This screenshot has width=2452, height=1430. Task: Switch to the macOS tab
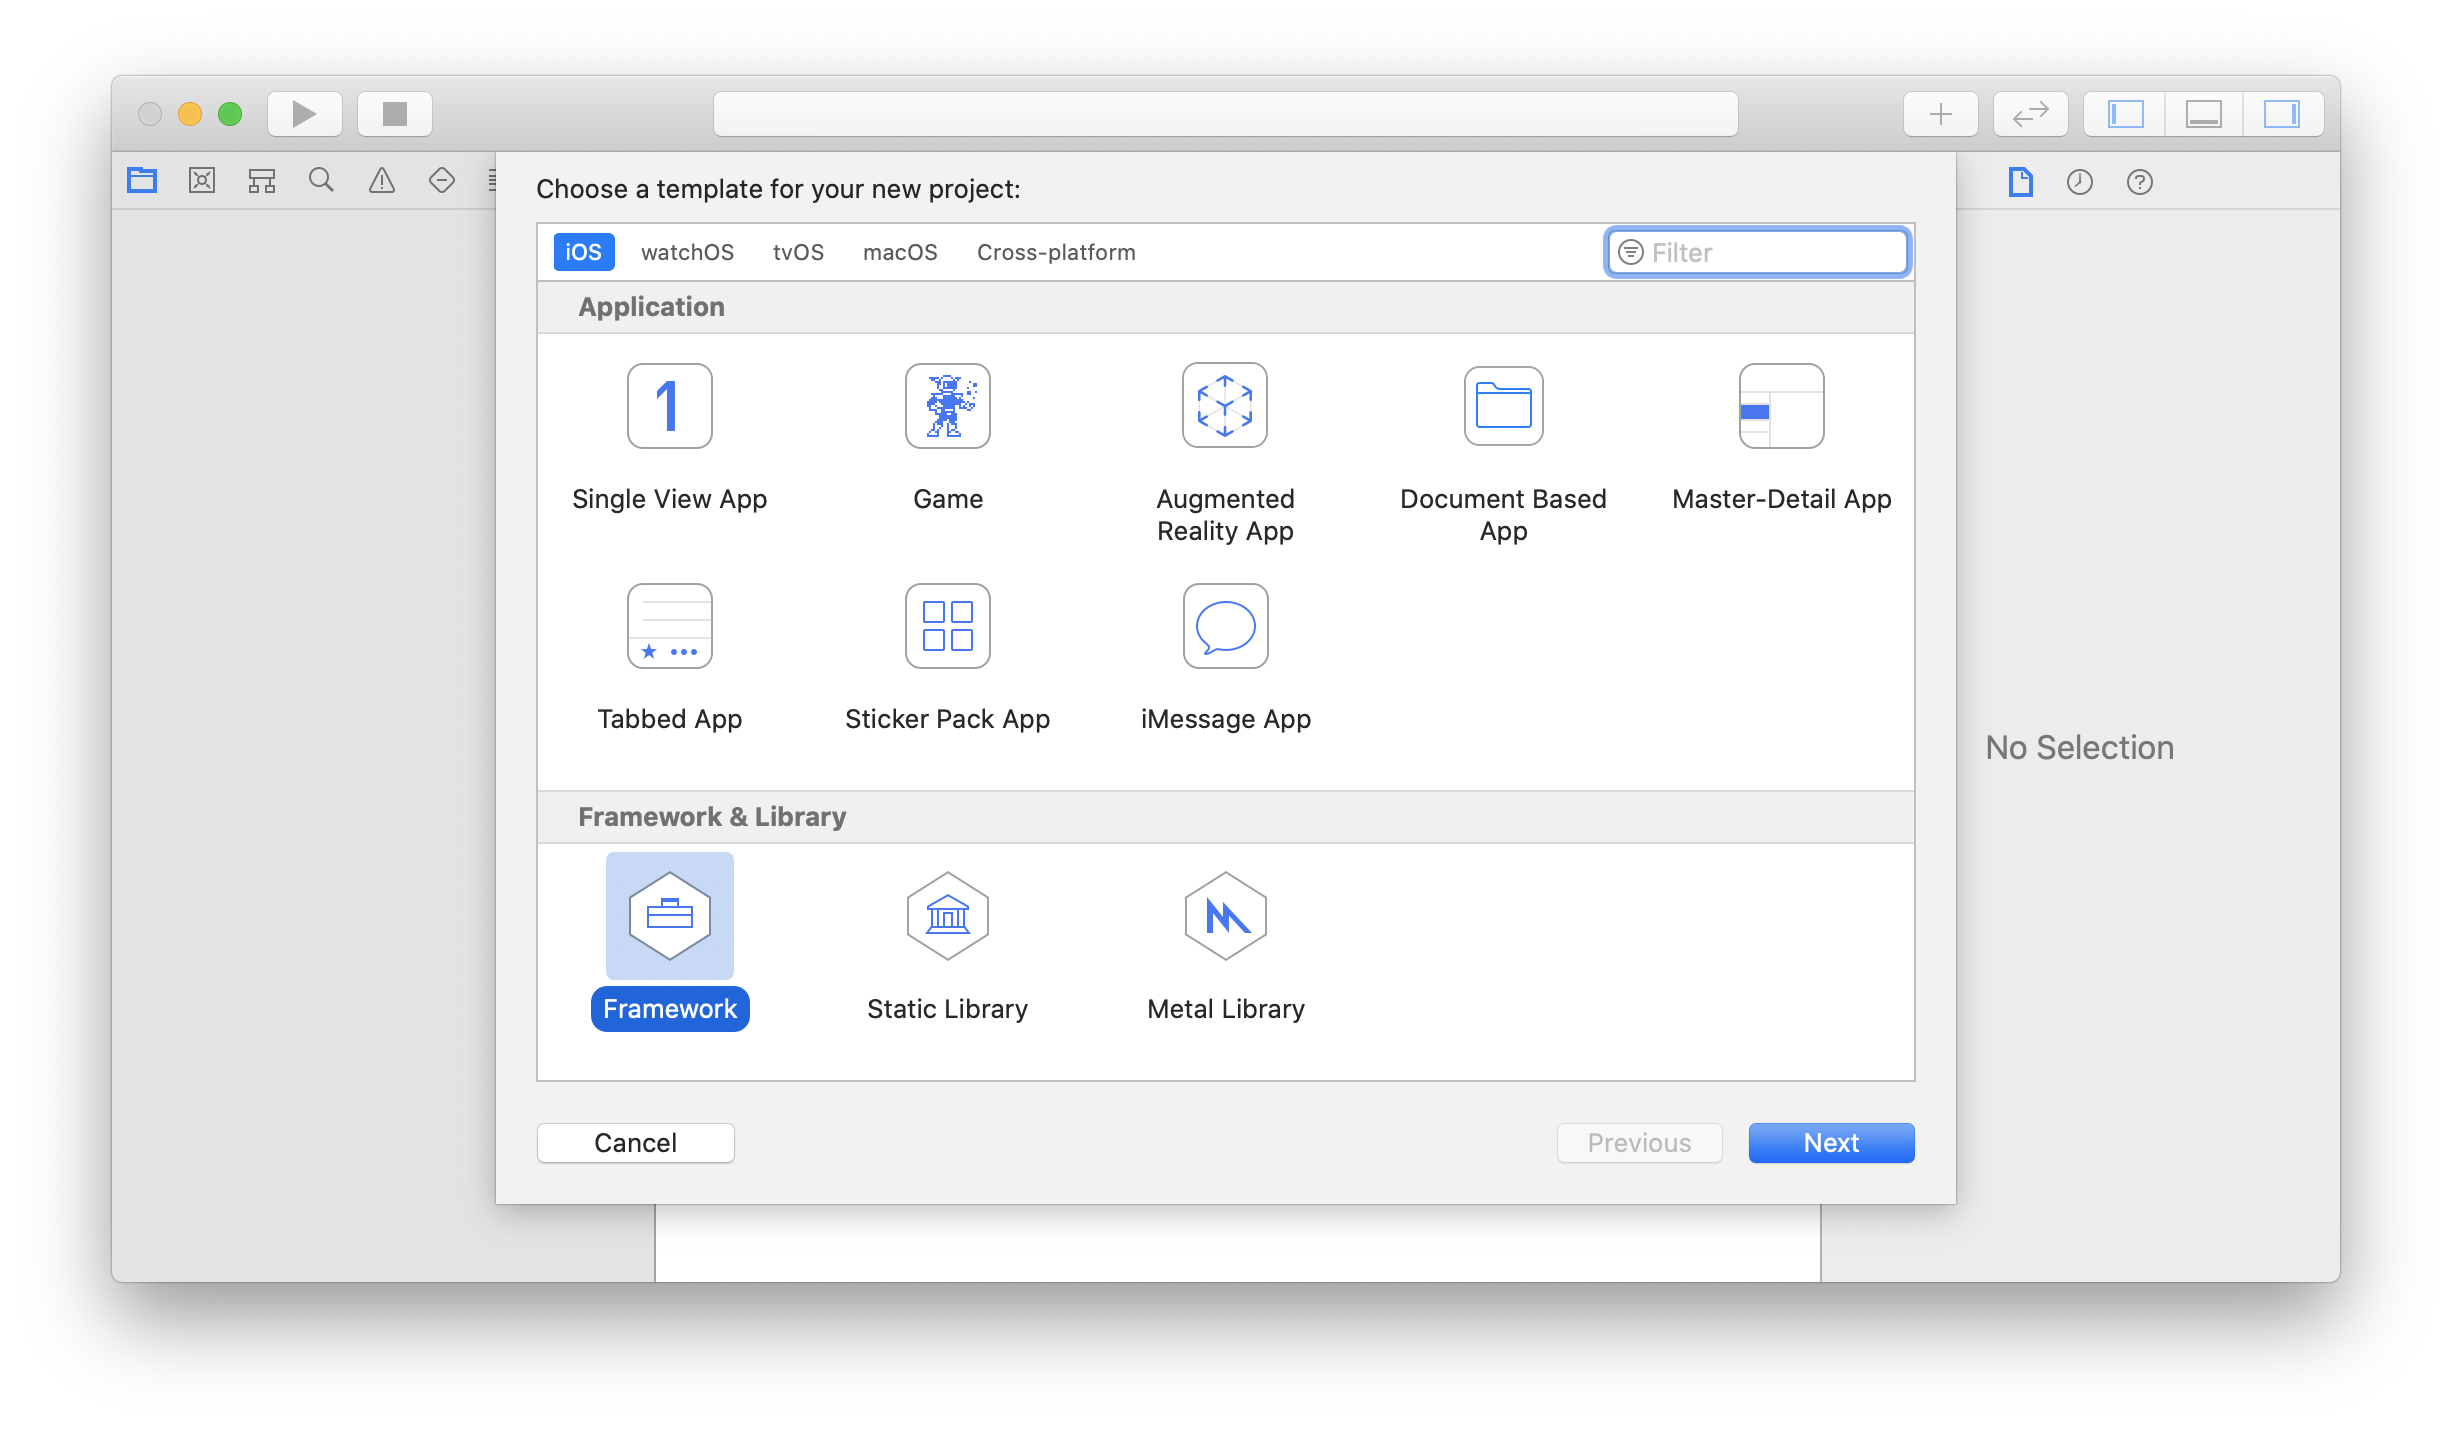click(x=900, y=252)
